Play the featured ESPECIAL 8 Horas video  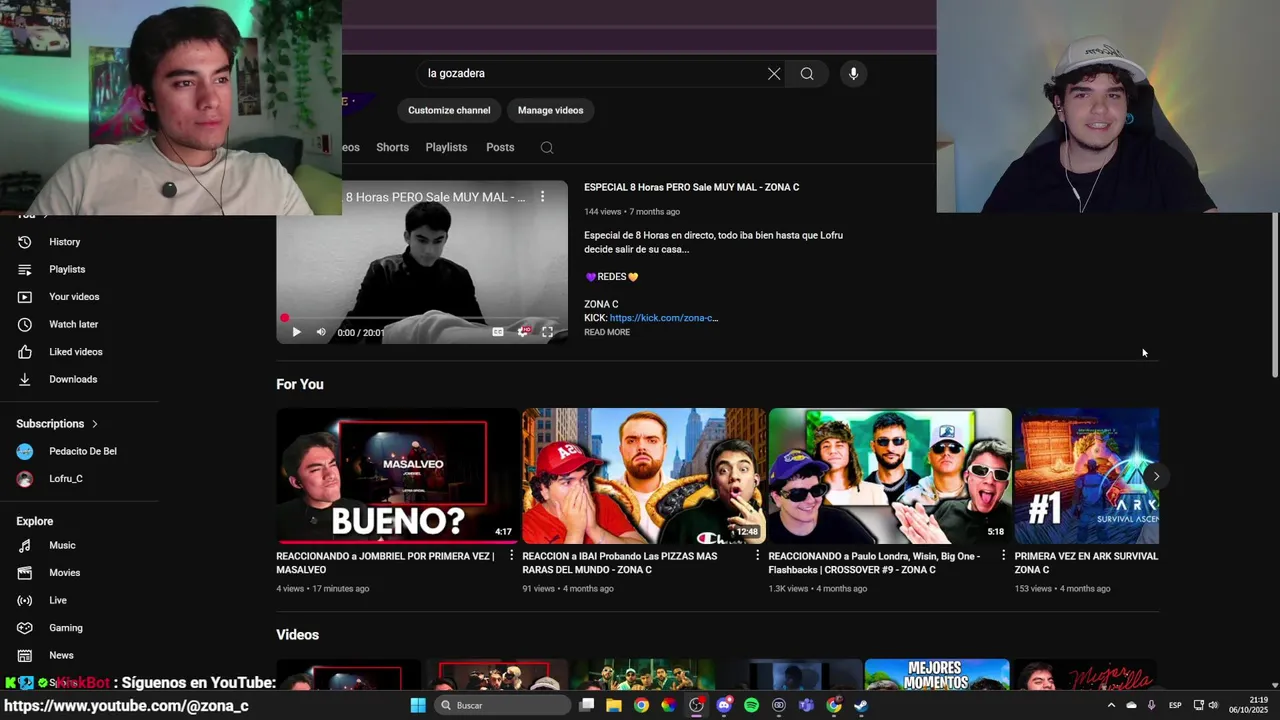296,332
